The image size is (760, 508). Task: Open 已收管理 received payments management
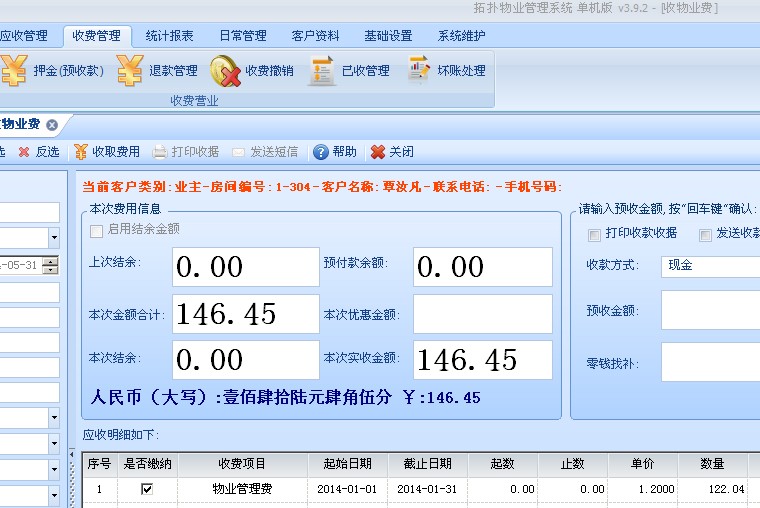[349, 71]
